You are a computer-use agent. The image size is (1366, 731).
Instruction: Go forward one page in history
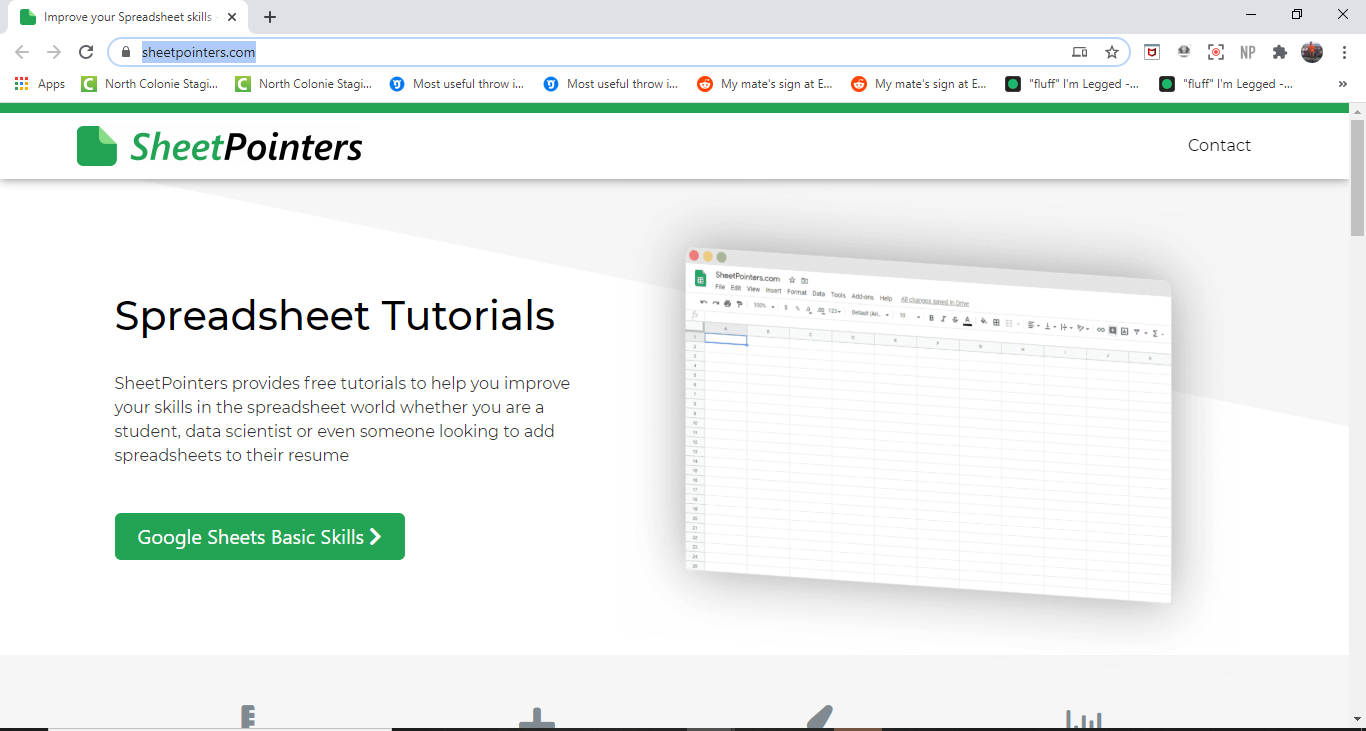[x=54, y=52]
